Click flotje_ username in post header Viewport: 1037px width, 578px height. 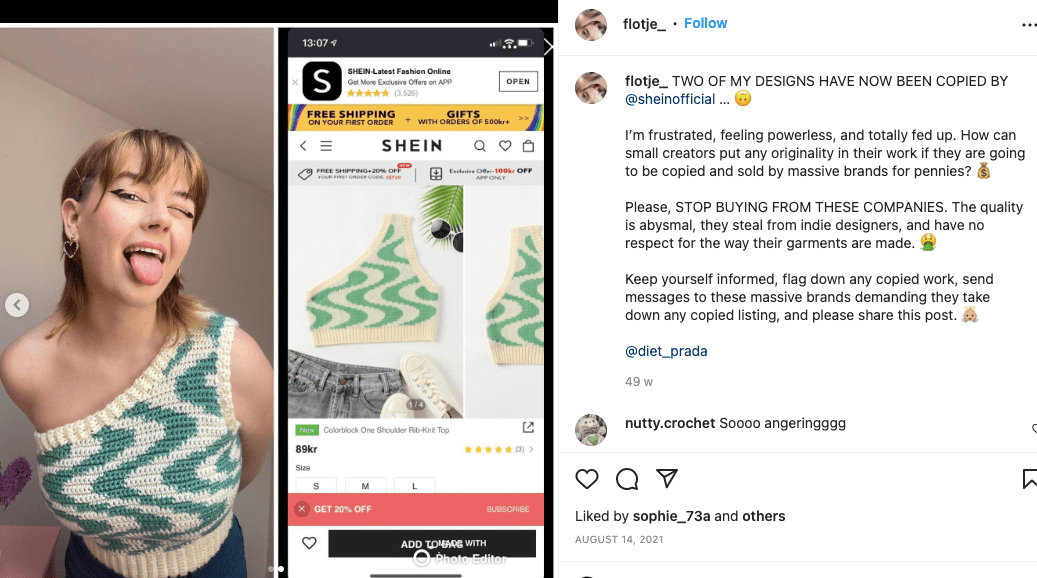pyautogui.click(x=644, y=24)
